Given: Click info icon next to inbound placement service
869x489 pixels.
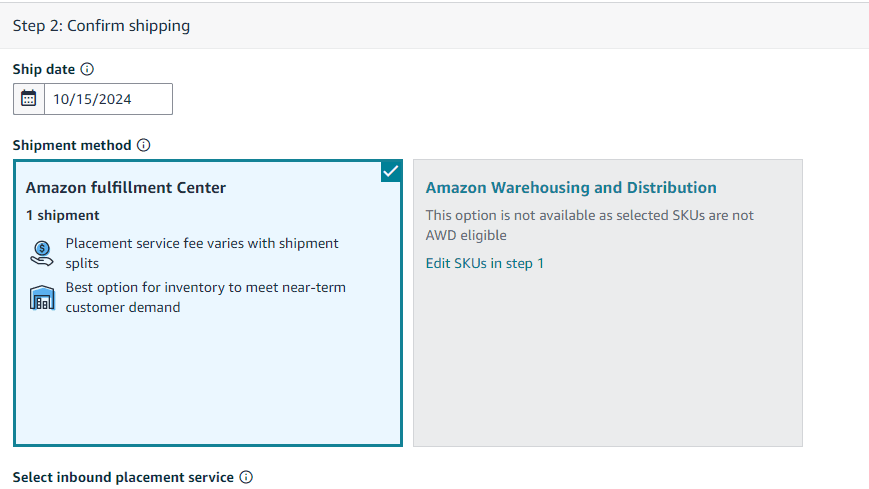Looking at the screenshot, I should [x=246, y=477].
